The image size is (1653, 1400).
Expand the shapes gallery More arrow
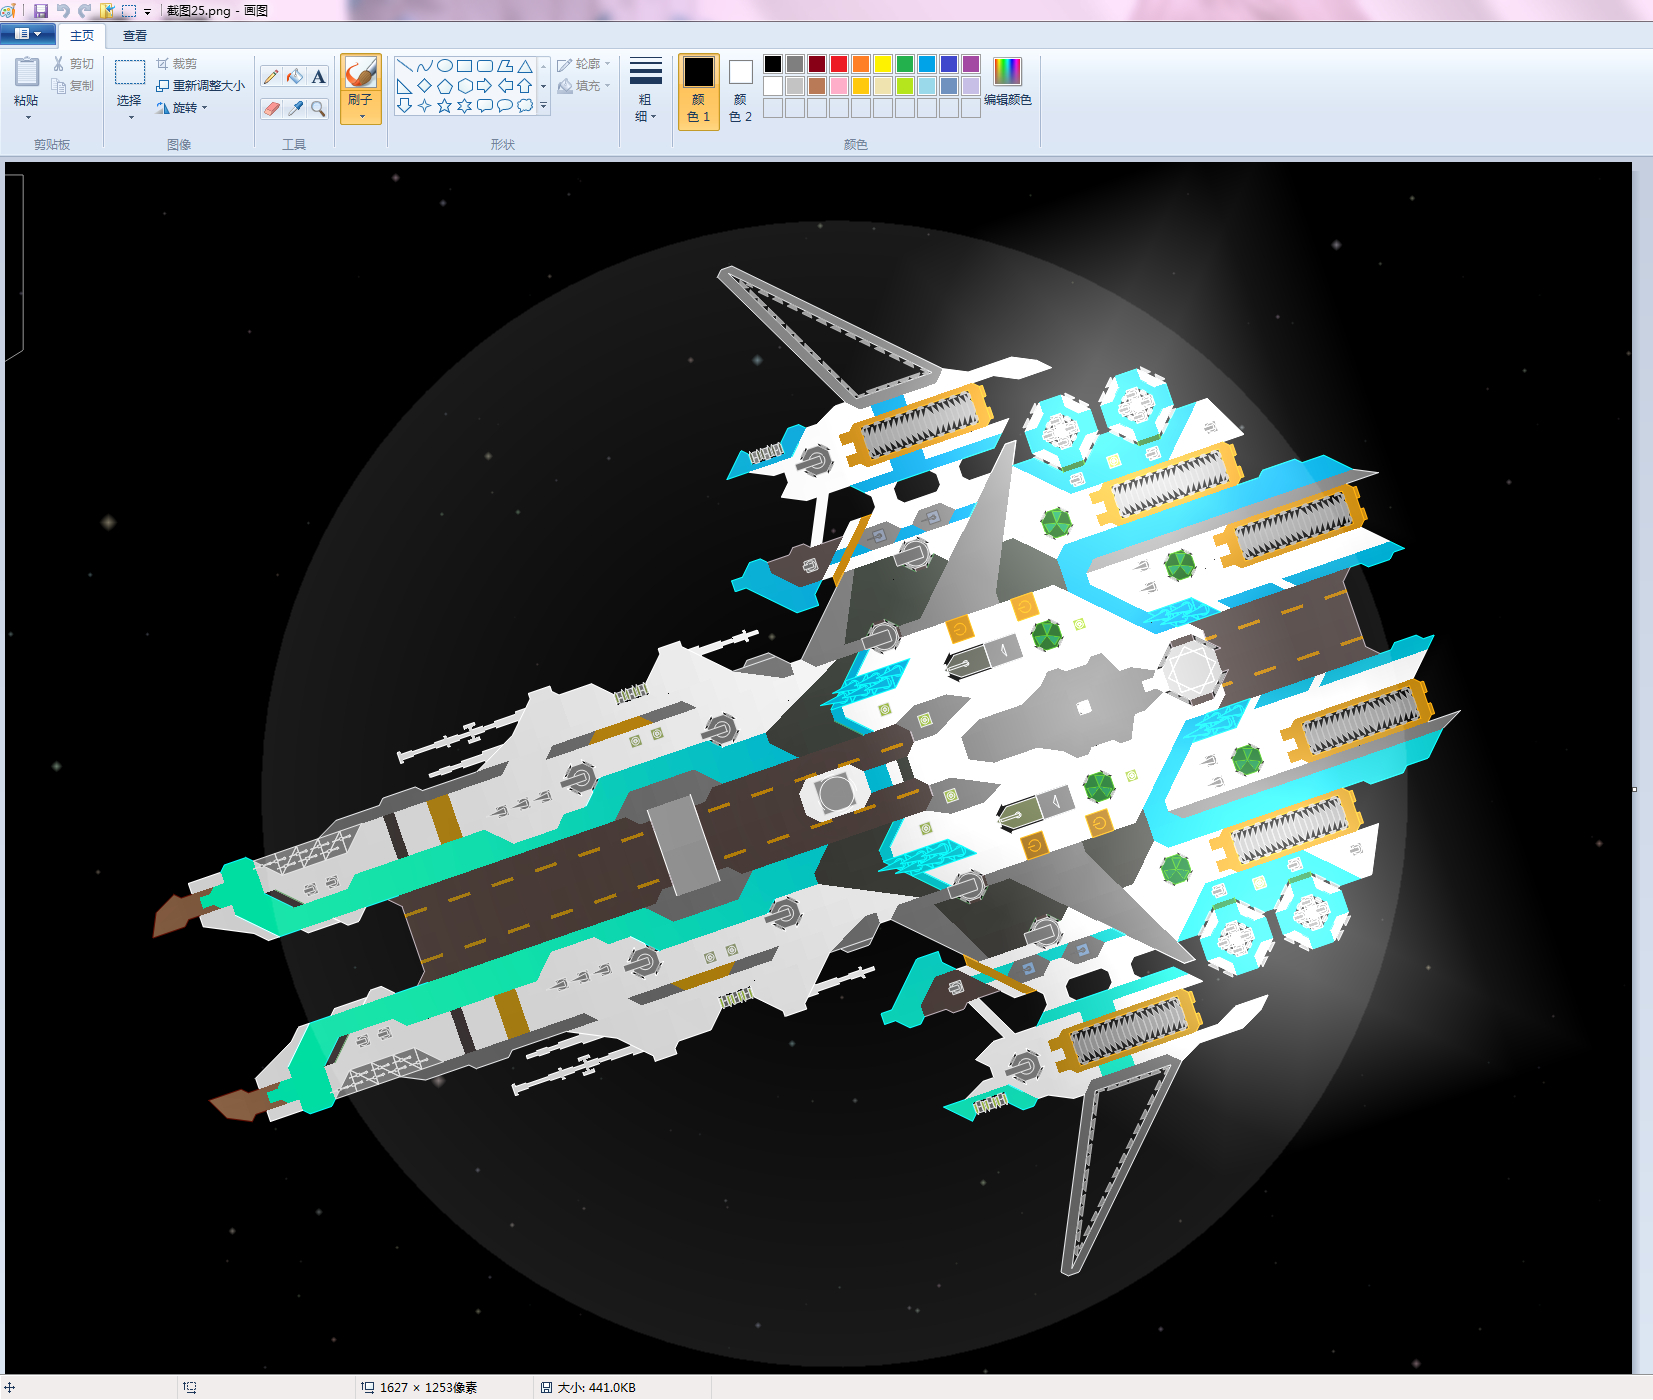(x=544, y=105)
